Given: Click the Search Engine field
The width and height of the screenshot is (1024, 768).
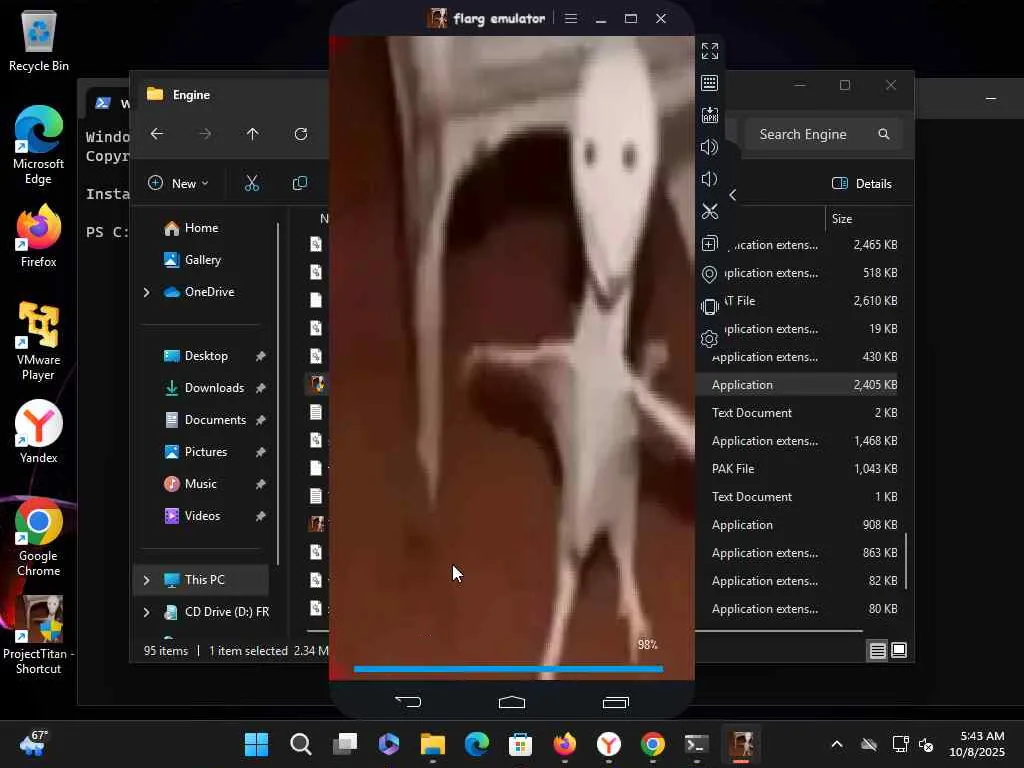Looking at the screenshot, I should coord(823,134).
